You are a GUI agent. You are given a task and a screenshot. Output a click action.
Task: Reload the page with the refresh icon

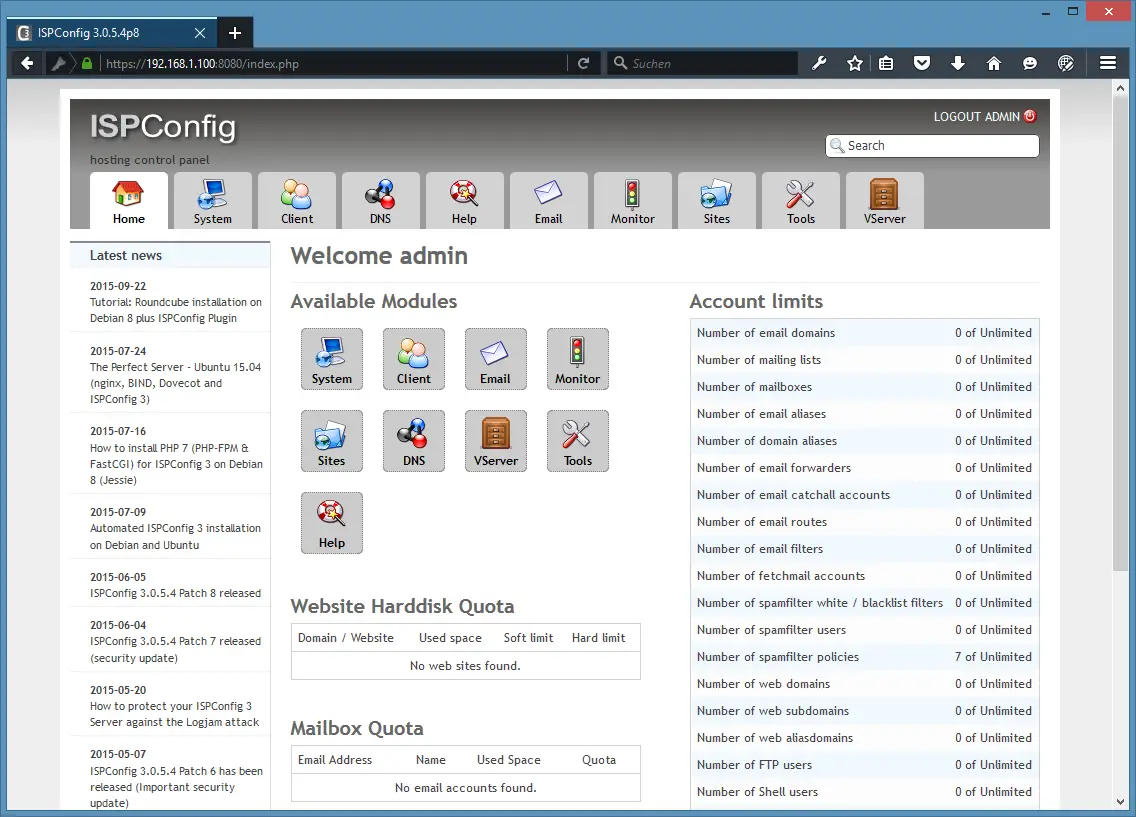(x=583, y=64)
